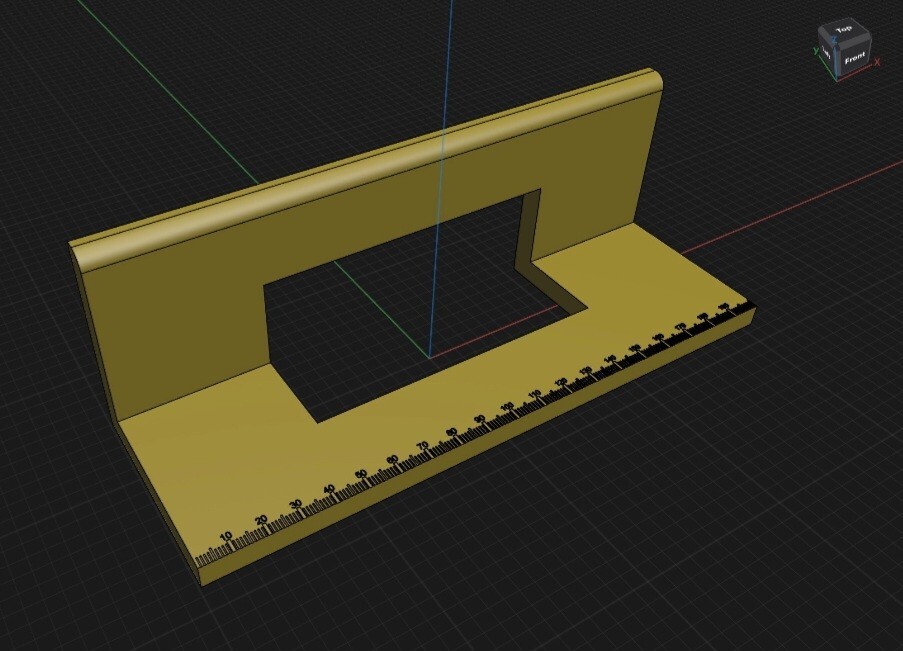
Task: Click the 100 mark on the ruler scale
Action: 507,407
